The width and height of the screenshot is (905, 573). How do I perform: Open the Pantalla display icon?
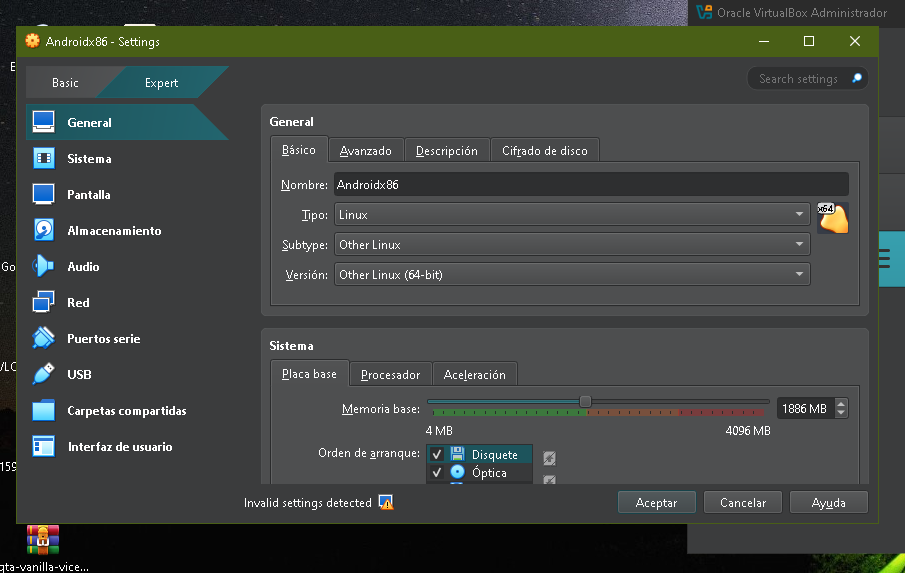pos(43,194)
